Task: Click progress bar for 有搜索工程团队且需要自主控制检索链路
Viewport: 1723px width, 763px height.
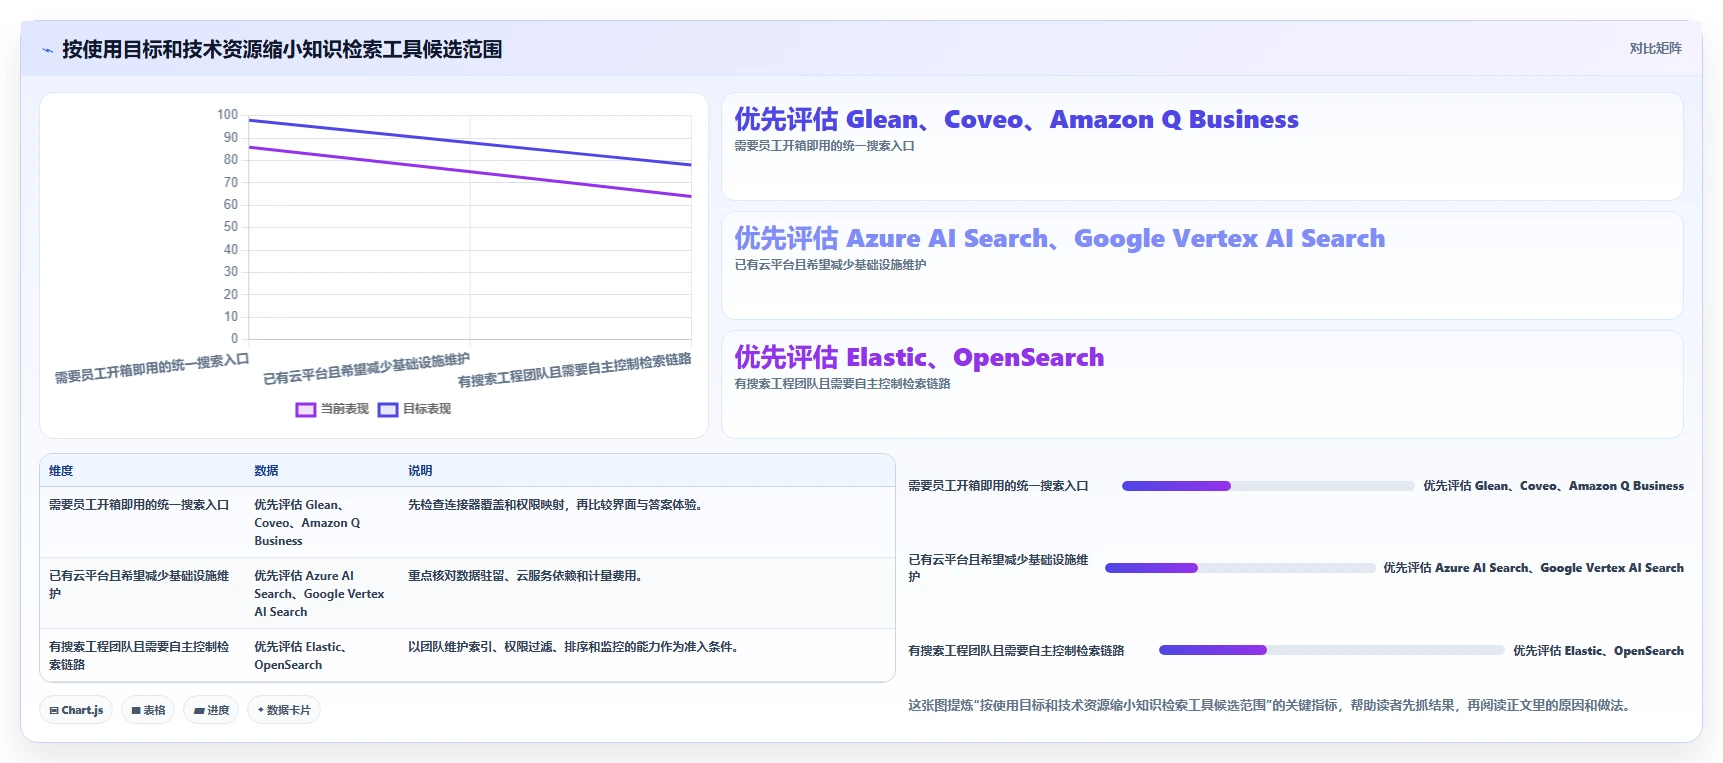Action: click(x=1331, y=650)
